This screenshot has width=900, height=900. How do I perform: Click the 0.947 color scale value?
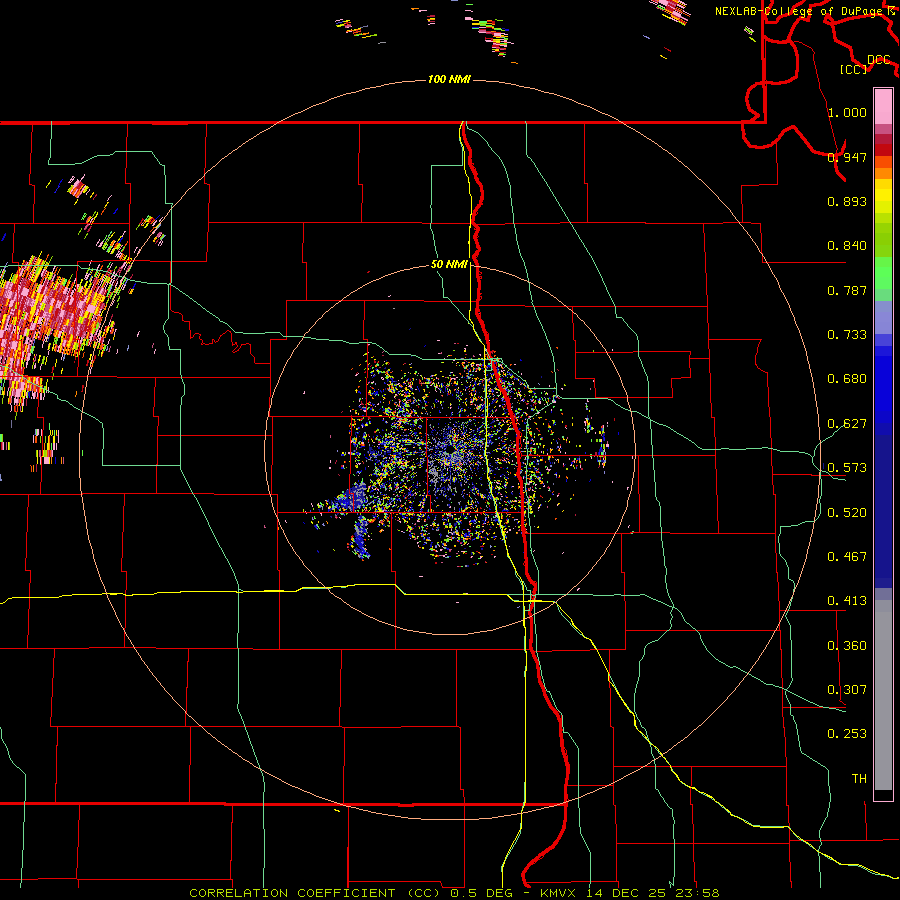click(x=847, y=157)
